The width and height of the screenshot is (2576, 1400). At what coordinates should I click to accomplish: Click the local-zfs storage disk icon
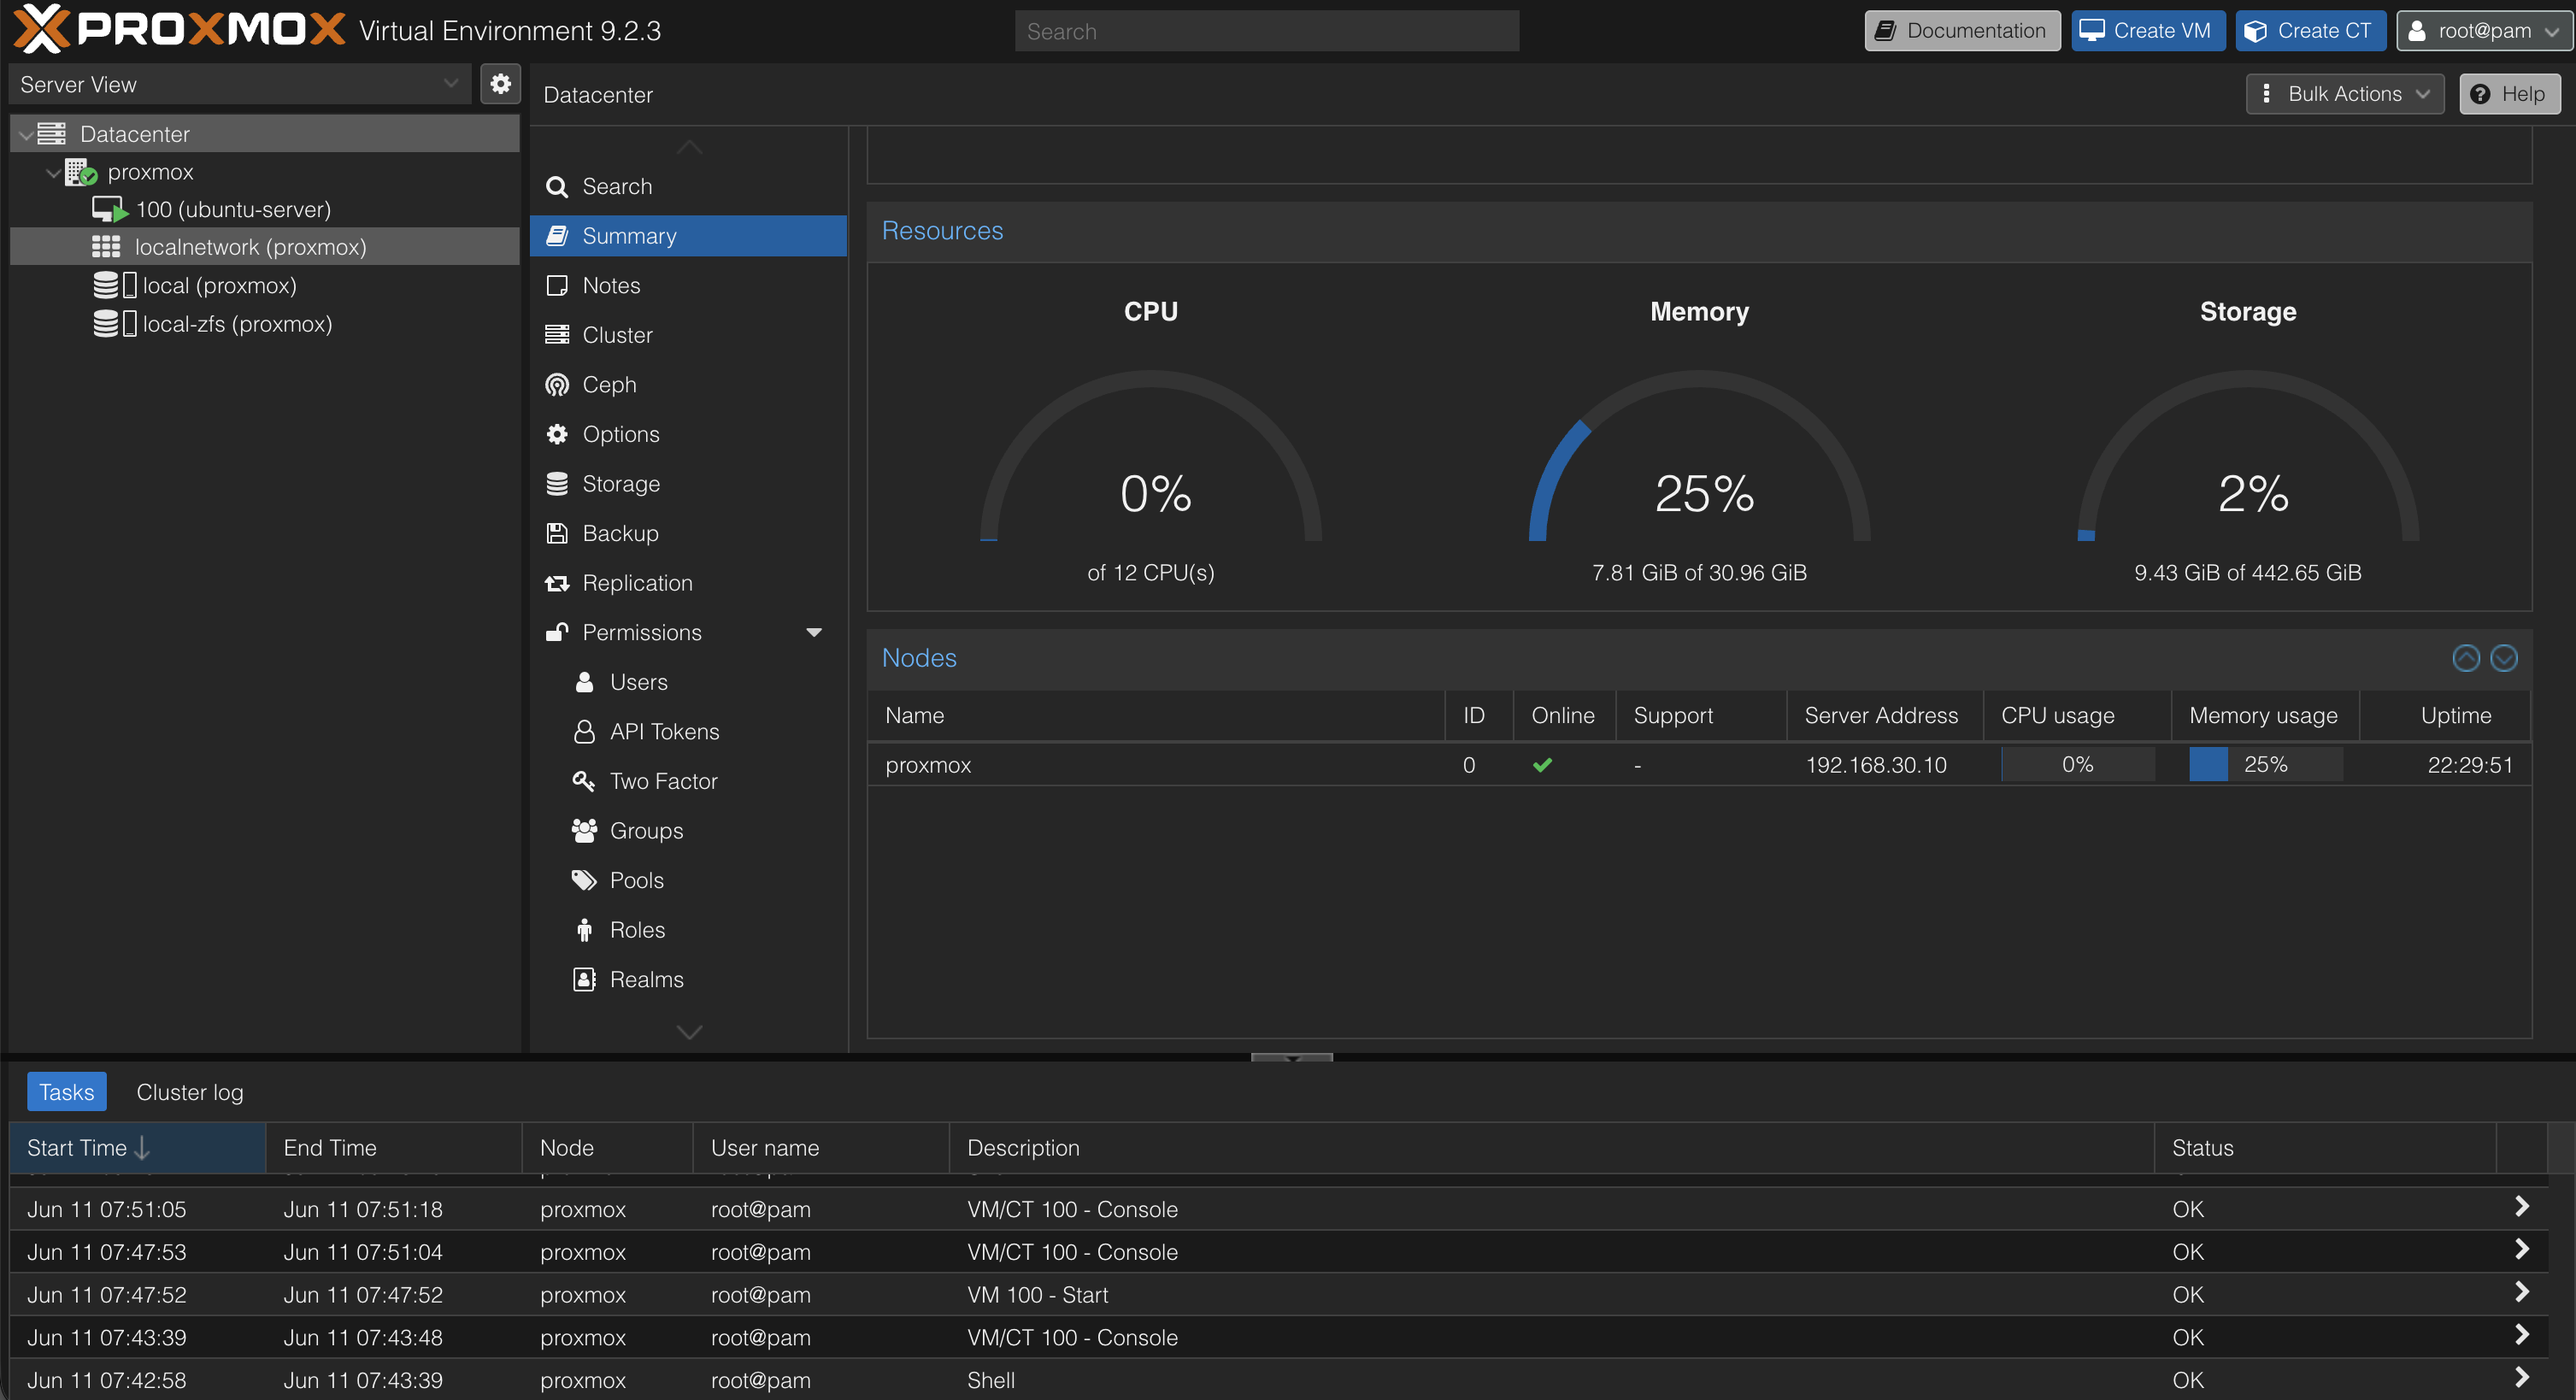[x=114, y=324]
